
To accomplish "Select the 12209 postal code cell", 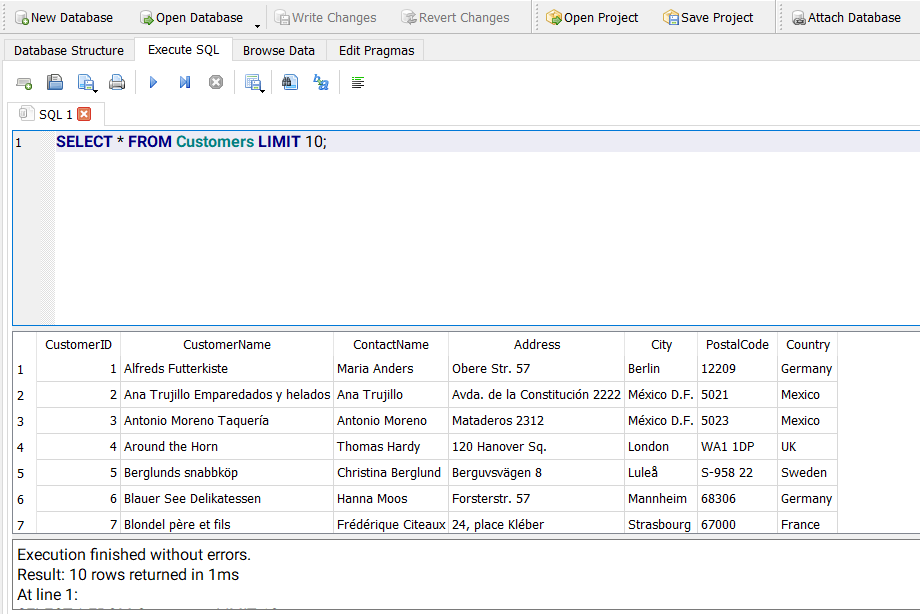I will 738,369.
